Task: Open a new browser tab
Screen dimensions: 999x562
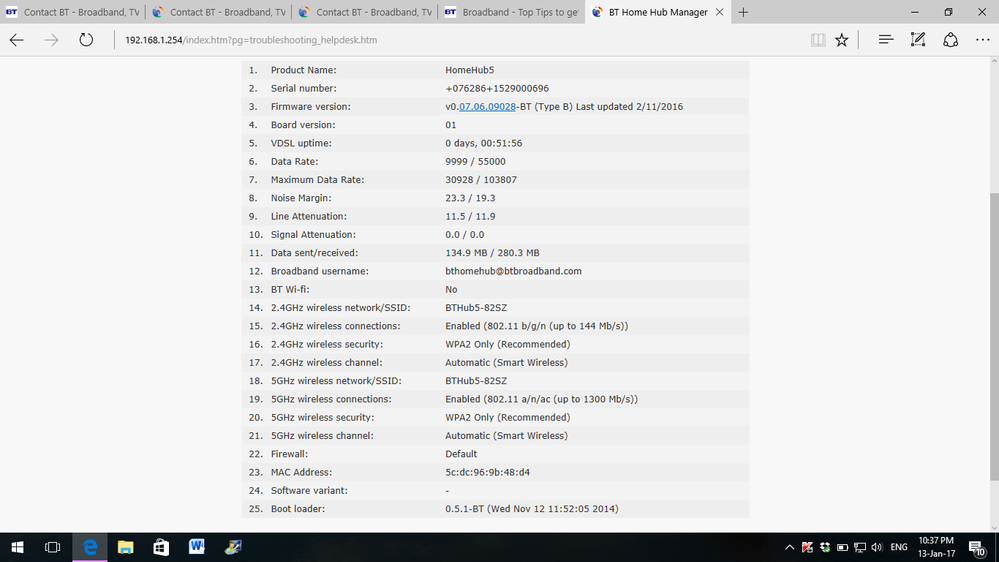Action: [x=743, y=12]
